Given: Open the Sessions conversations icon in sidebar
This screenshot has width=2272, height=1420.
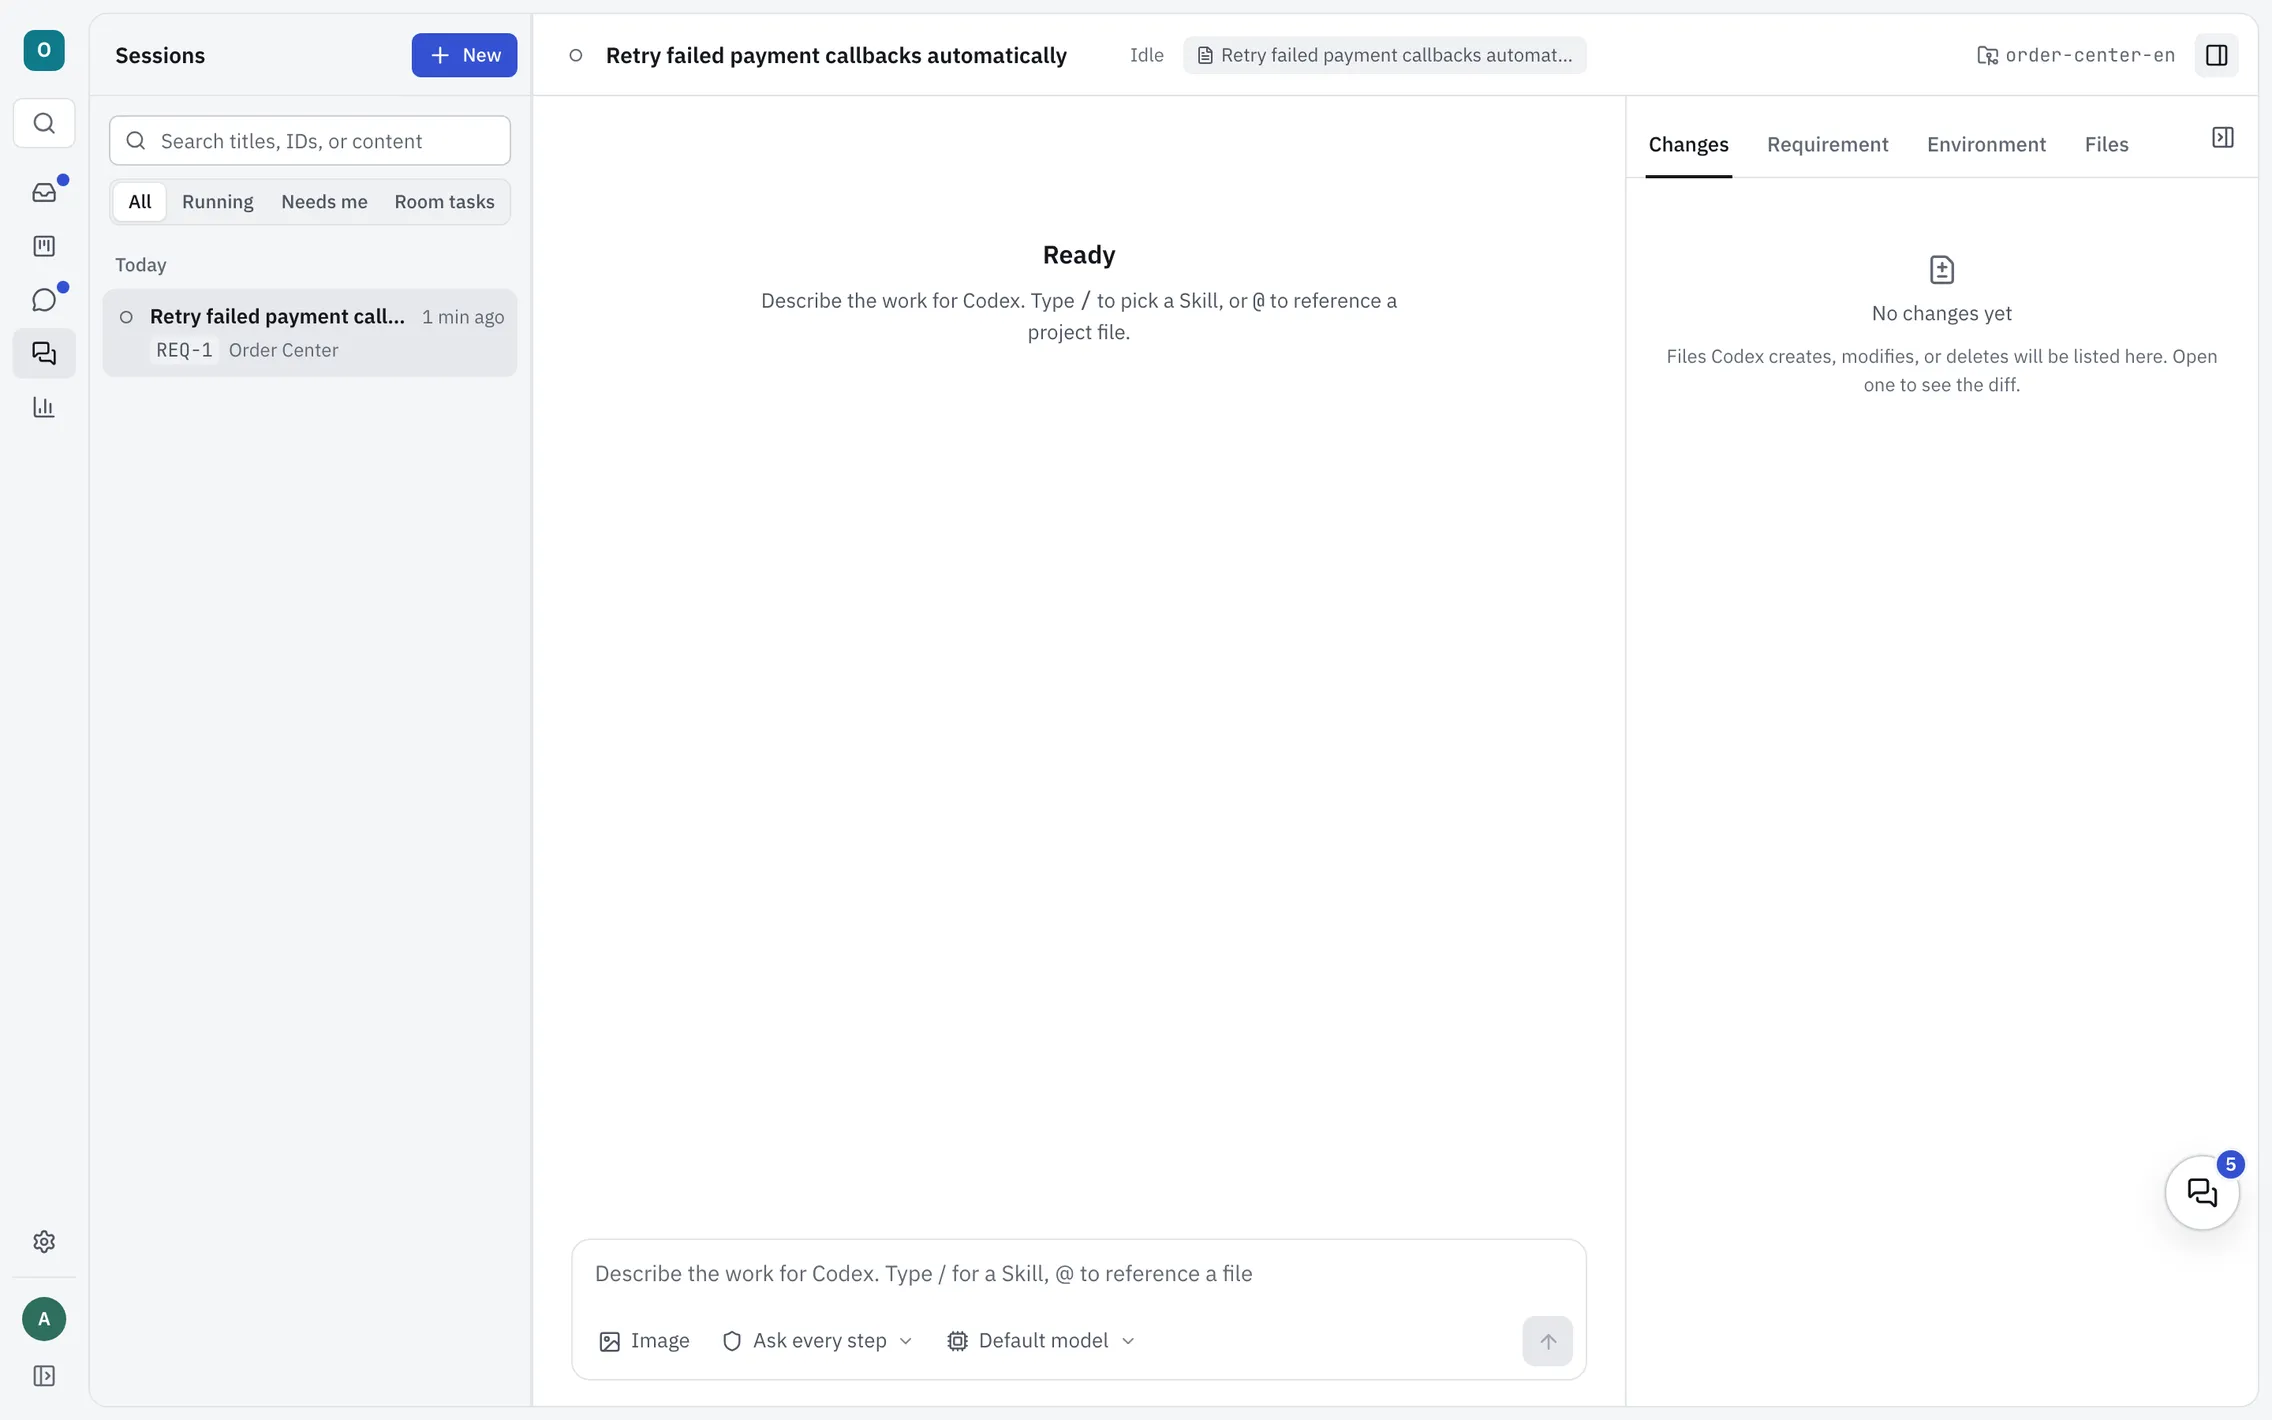Looking at the screenshot, I should click(x=44, y=353).
